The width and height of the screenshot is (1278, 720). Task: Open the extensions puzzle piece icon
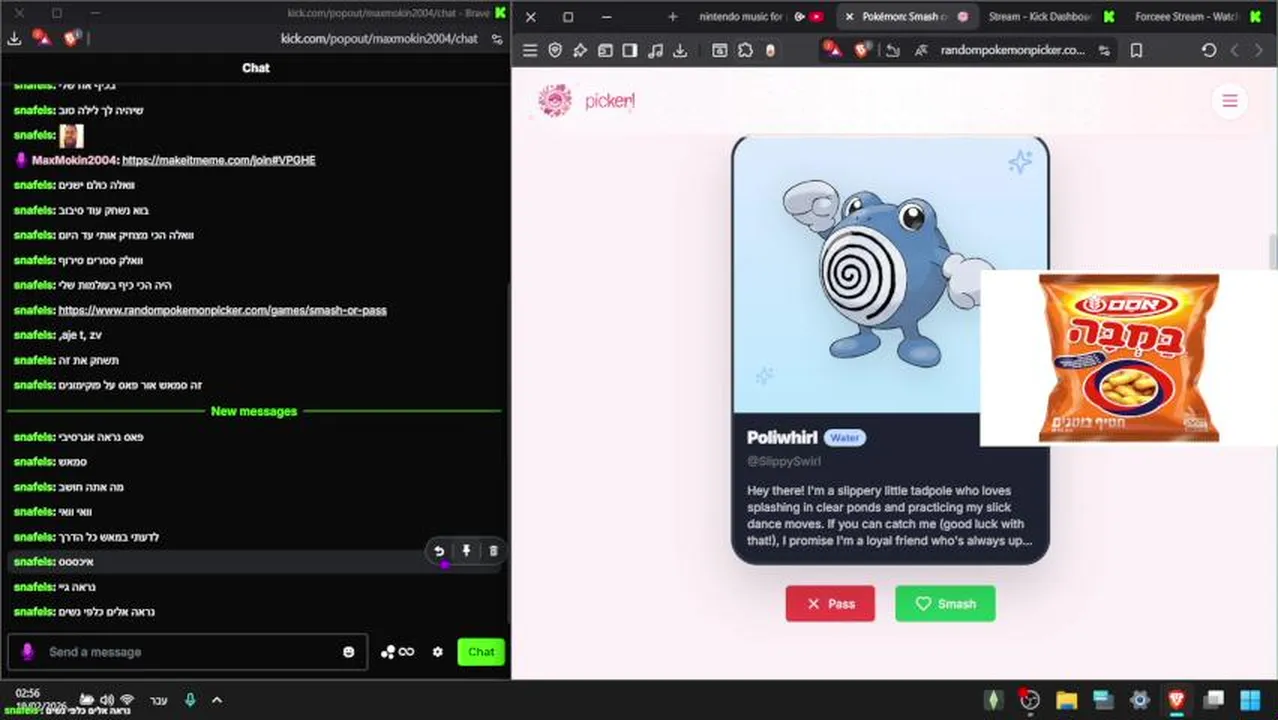coord(745,50)
